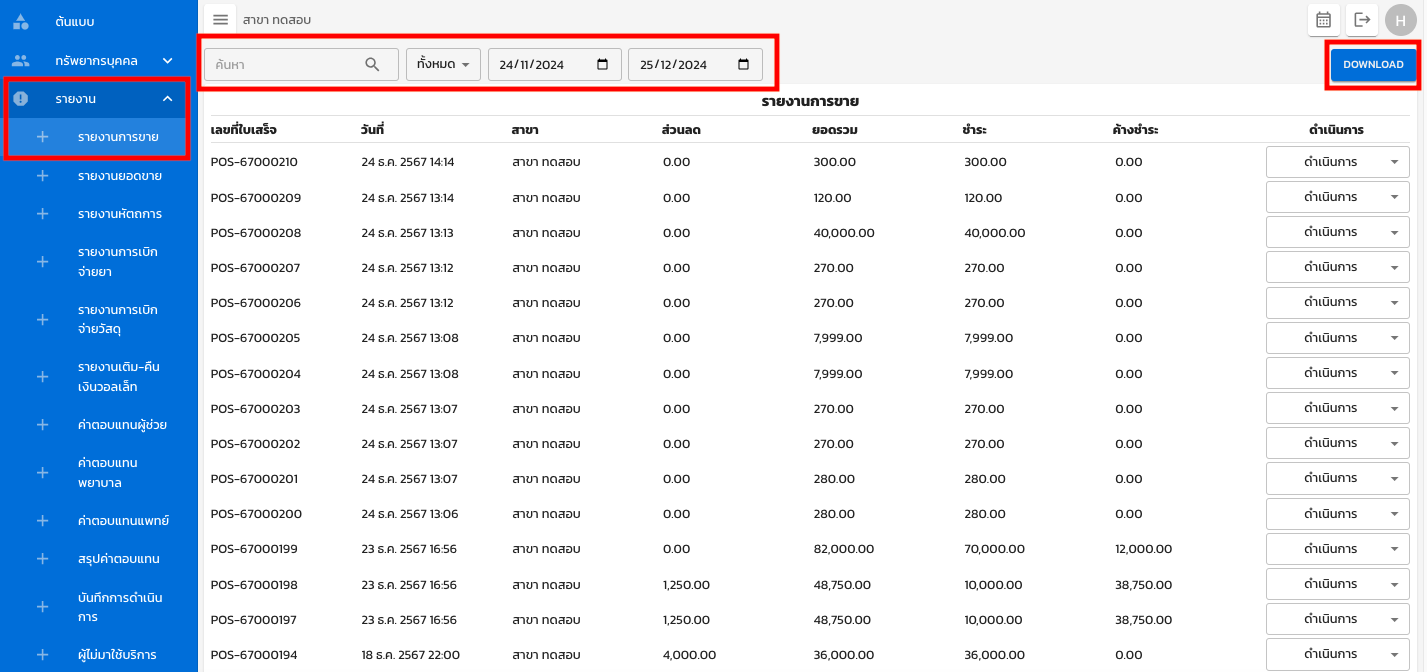The image size is (1427, 672).
Task: Select receipt number POS-67000210
Action: [x=254, y=162]
